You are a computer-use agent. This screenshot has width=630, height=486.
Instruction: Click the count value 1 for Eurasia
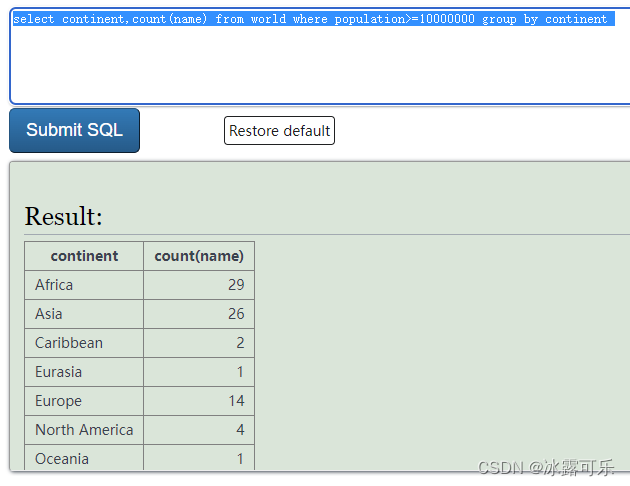coord(199,372)
